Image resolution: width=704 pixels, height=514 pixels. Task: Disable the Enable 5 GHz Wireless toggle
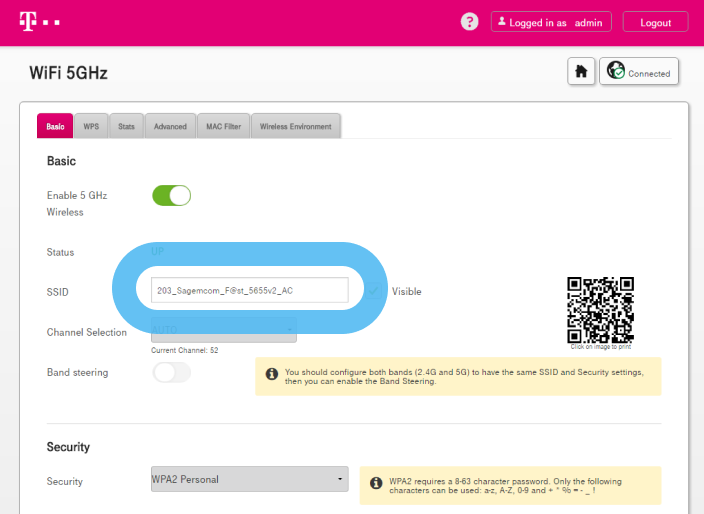point(171,195)
